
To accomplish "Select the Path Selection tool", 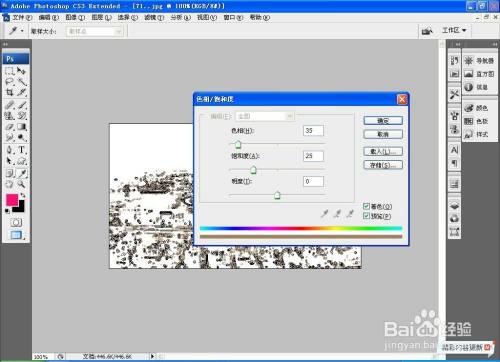I will (x=9, y=161).
